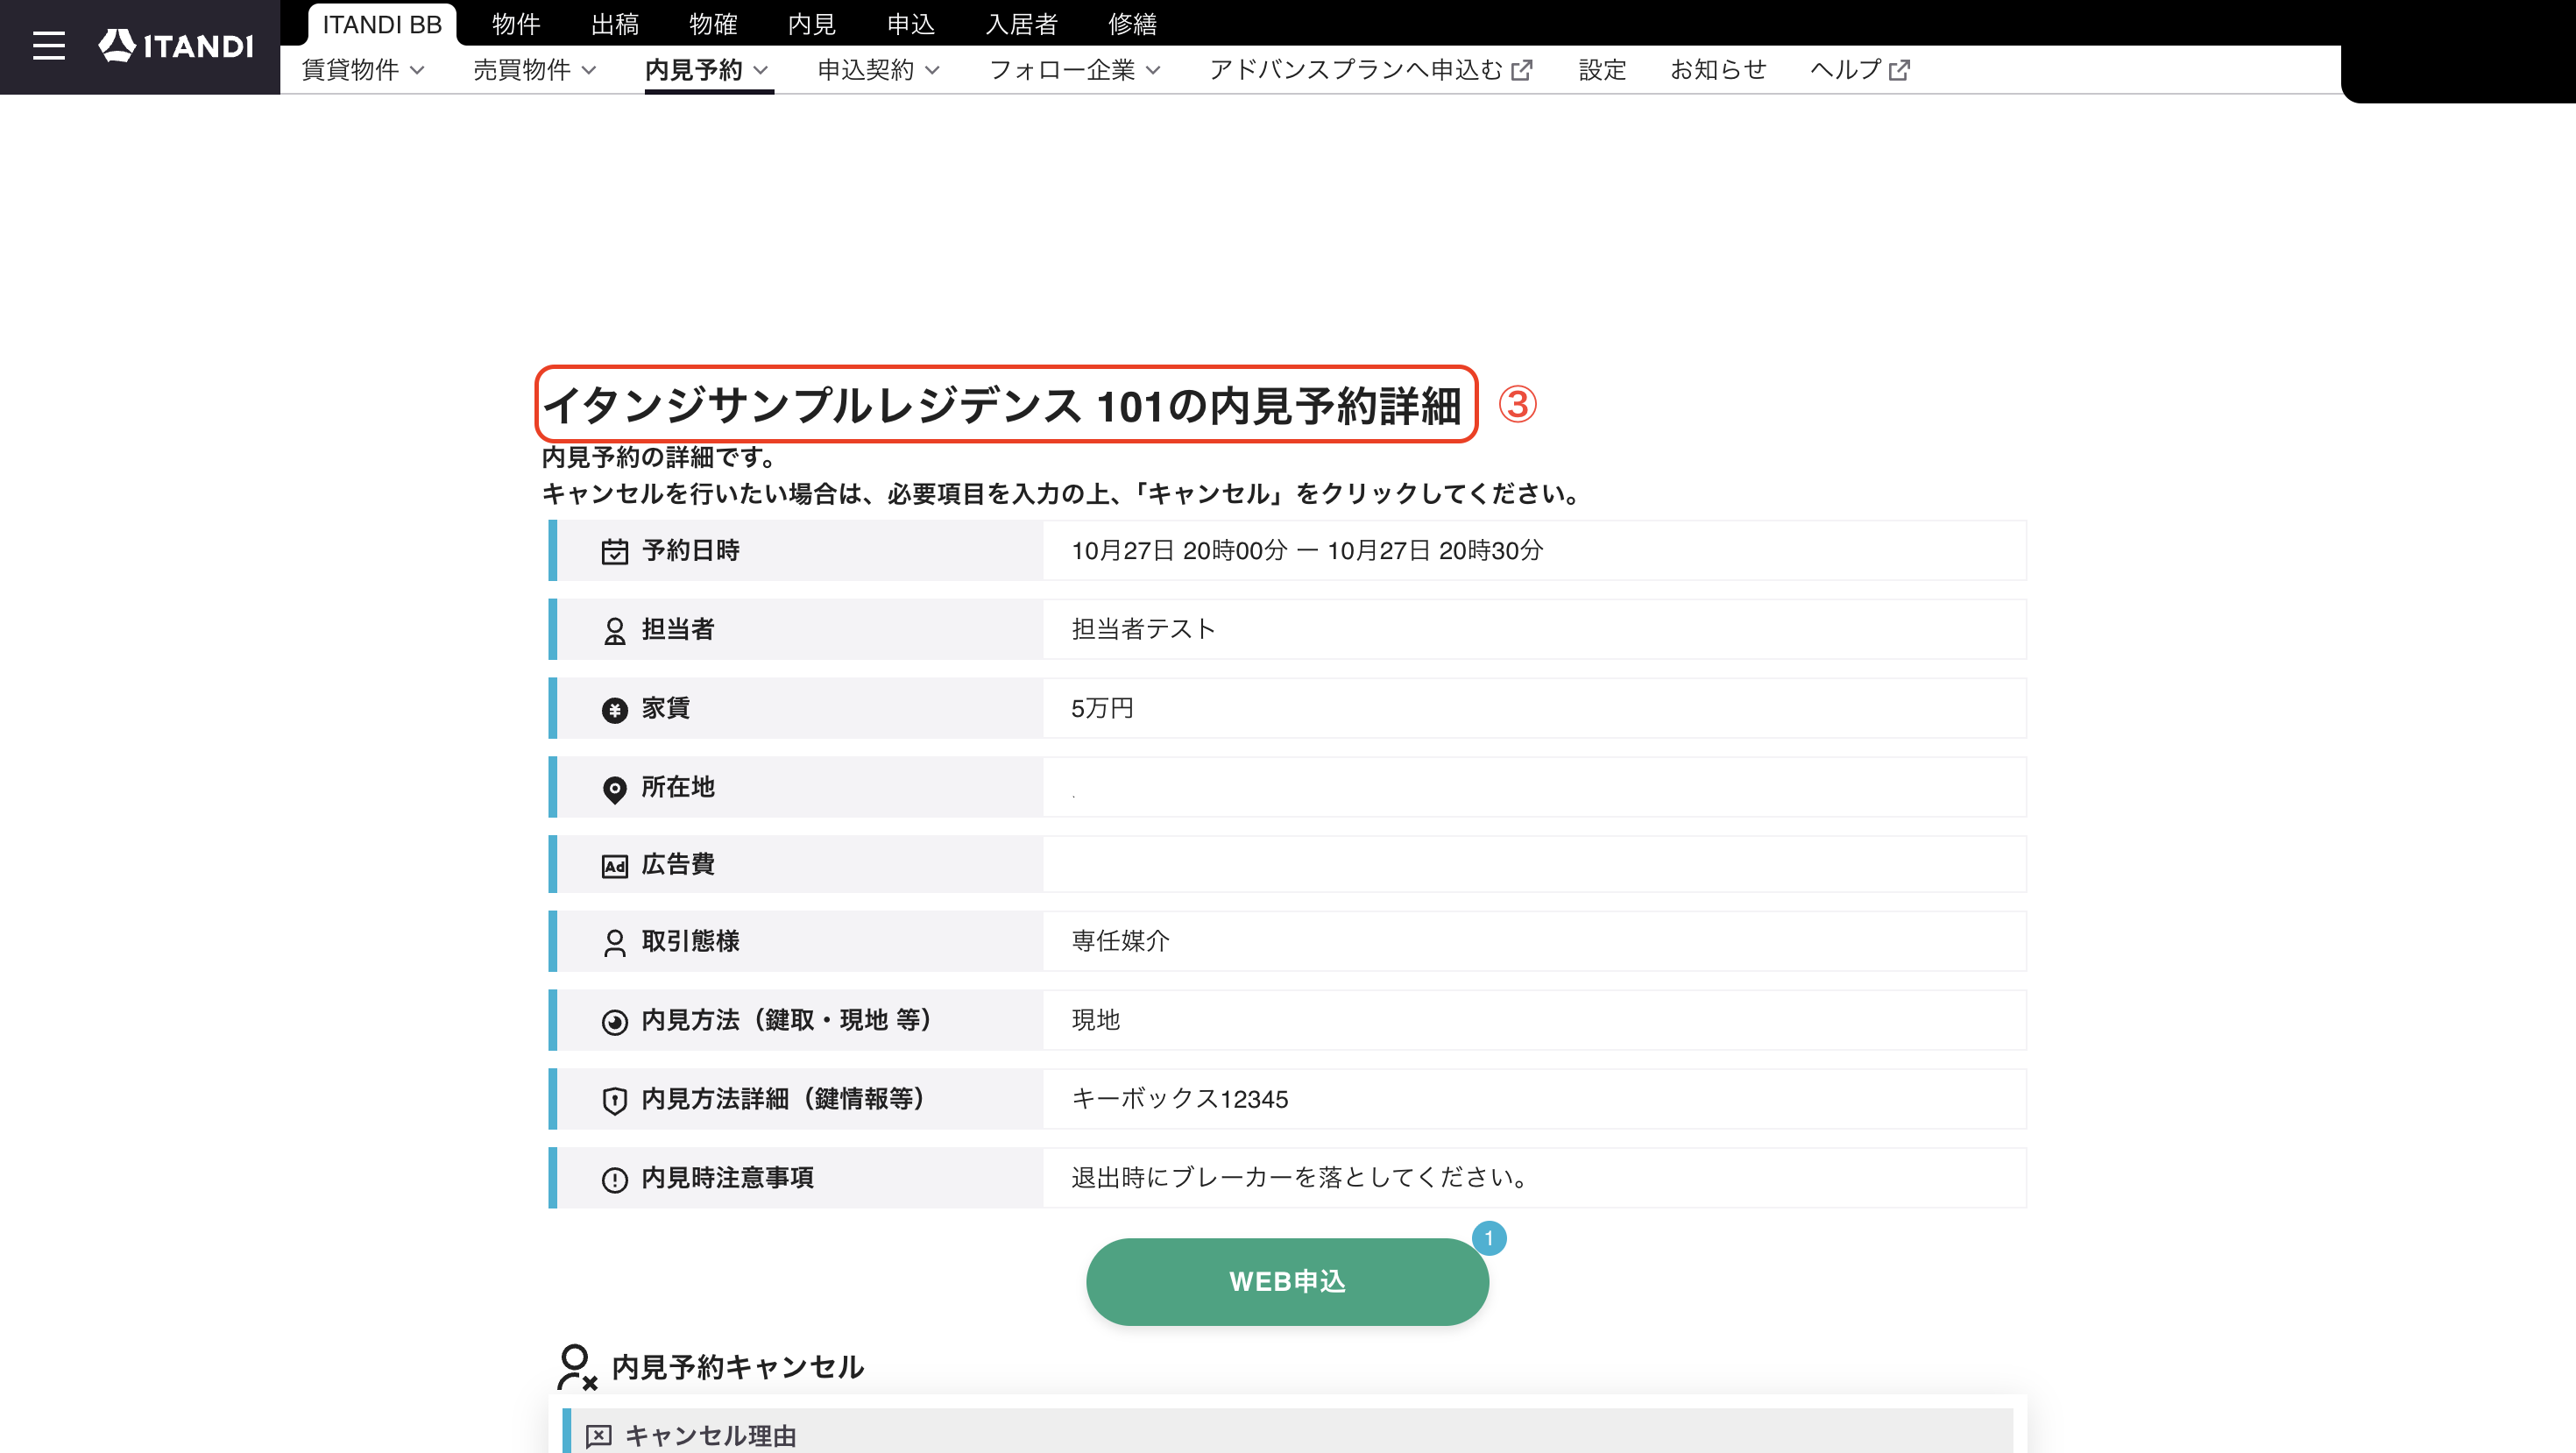Open the ヘルプ link
Image resolution: width=2576 pixels, height=1453 pixels.
pos(1860,70)
